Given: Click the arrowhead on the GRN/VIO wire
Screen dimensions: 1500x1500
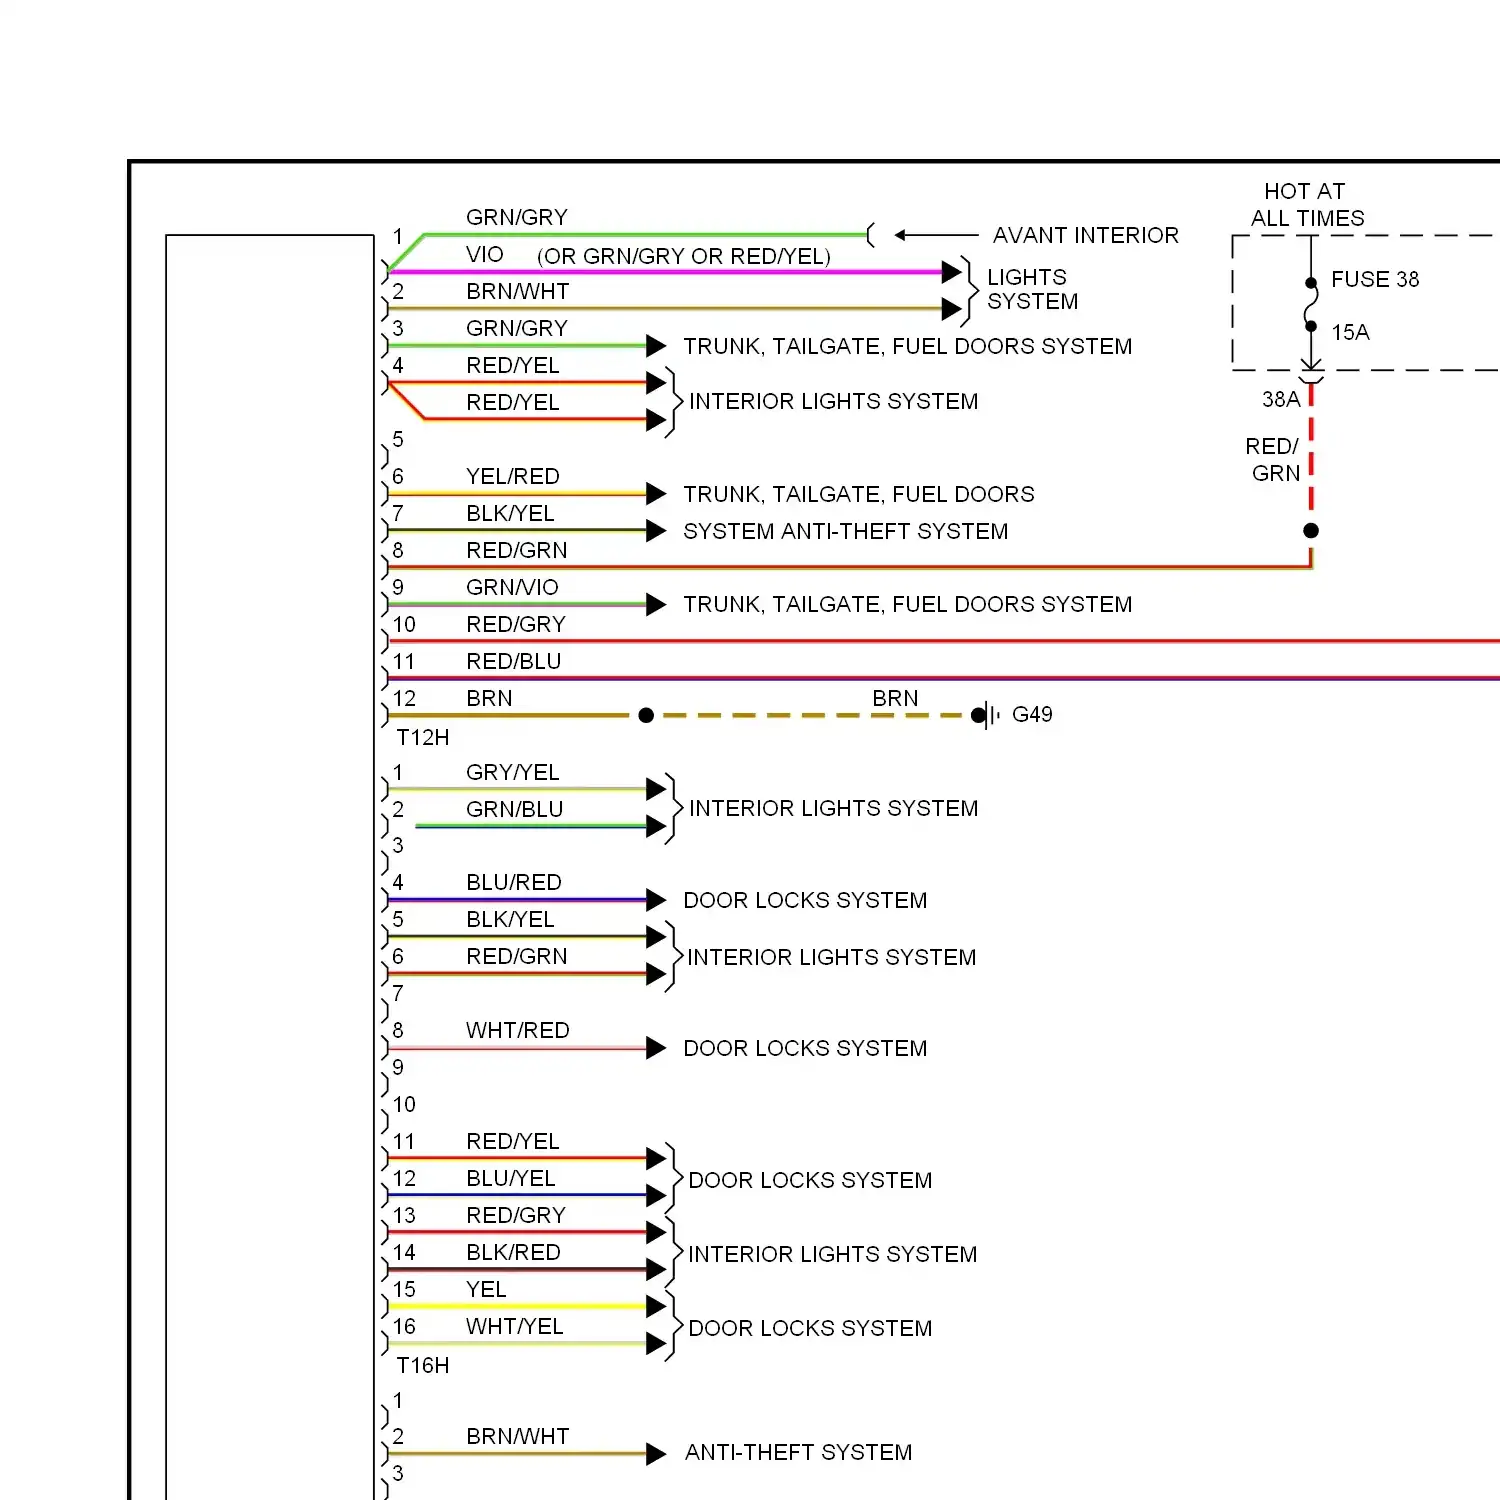Looking at the screenshot, I should 656,604.
